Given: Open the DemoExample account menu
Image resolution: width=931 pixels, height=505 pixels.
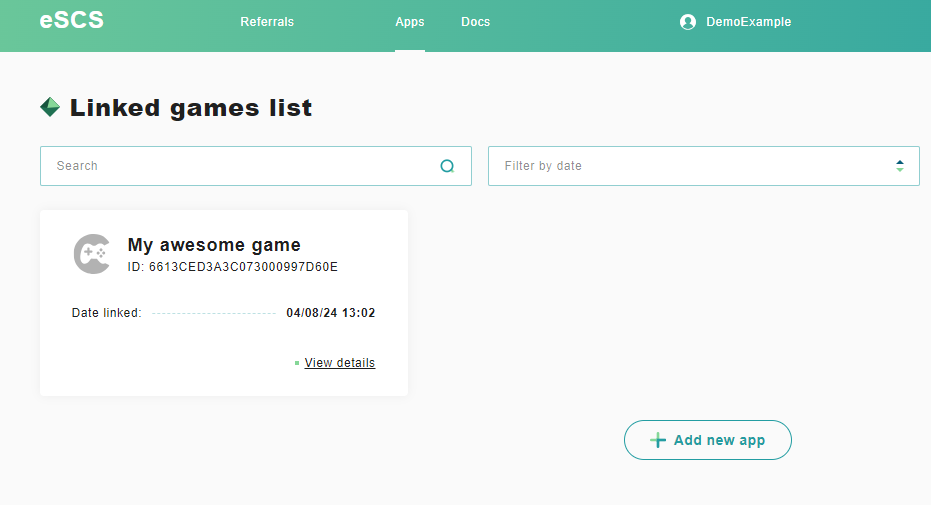Looking at the screenshot, I should tap(748, 22).
